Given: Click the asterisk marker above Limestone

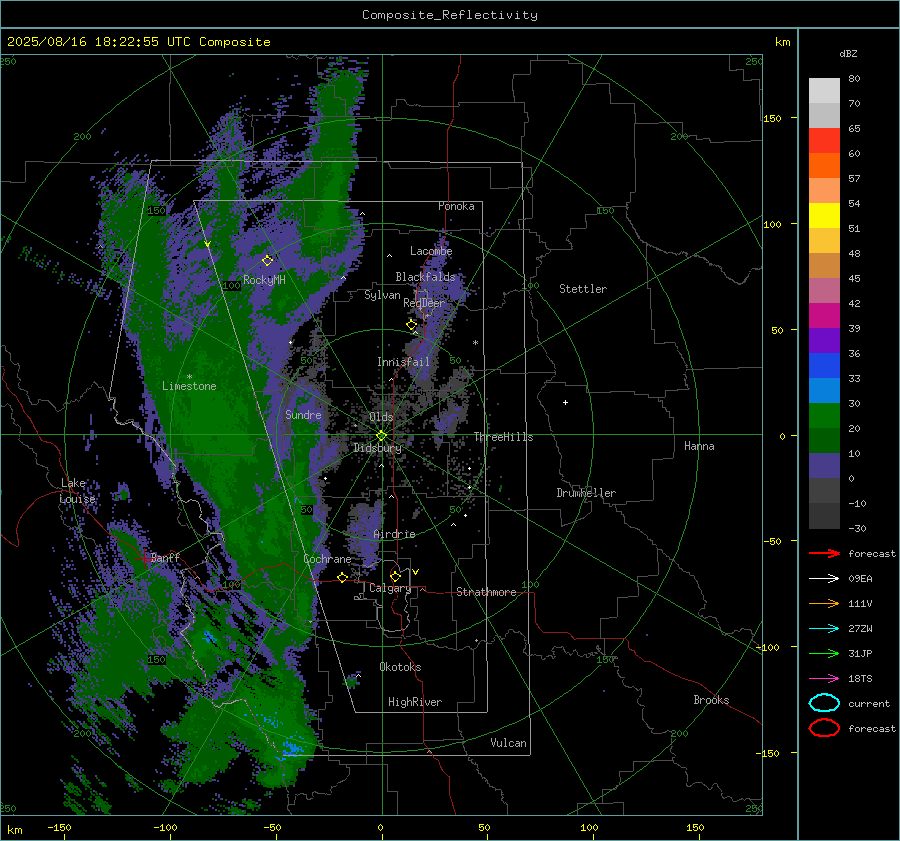Looking at the screenshot, I should [189, 377].
